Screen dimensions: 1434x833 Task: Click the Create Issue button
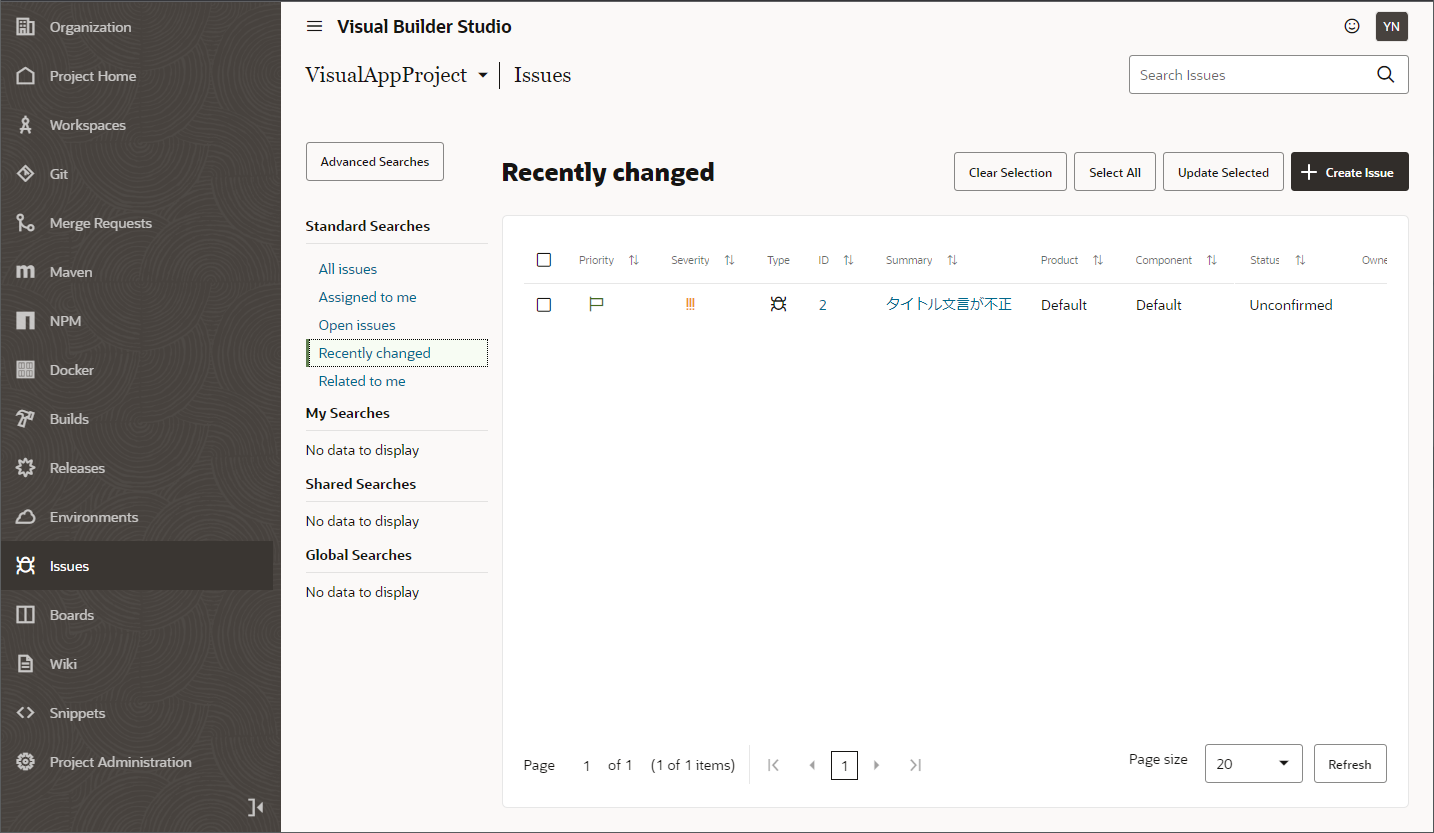[1349, 172]
